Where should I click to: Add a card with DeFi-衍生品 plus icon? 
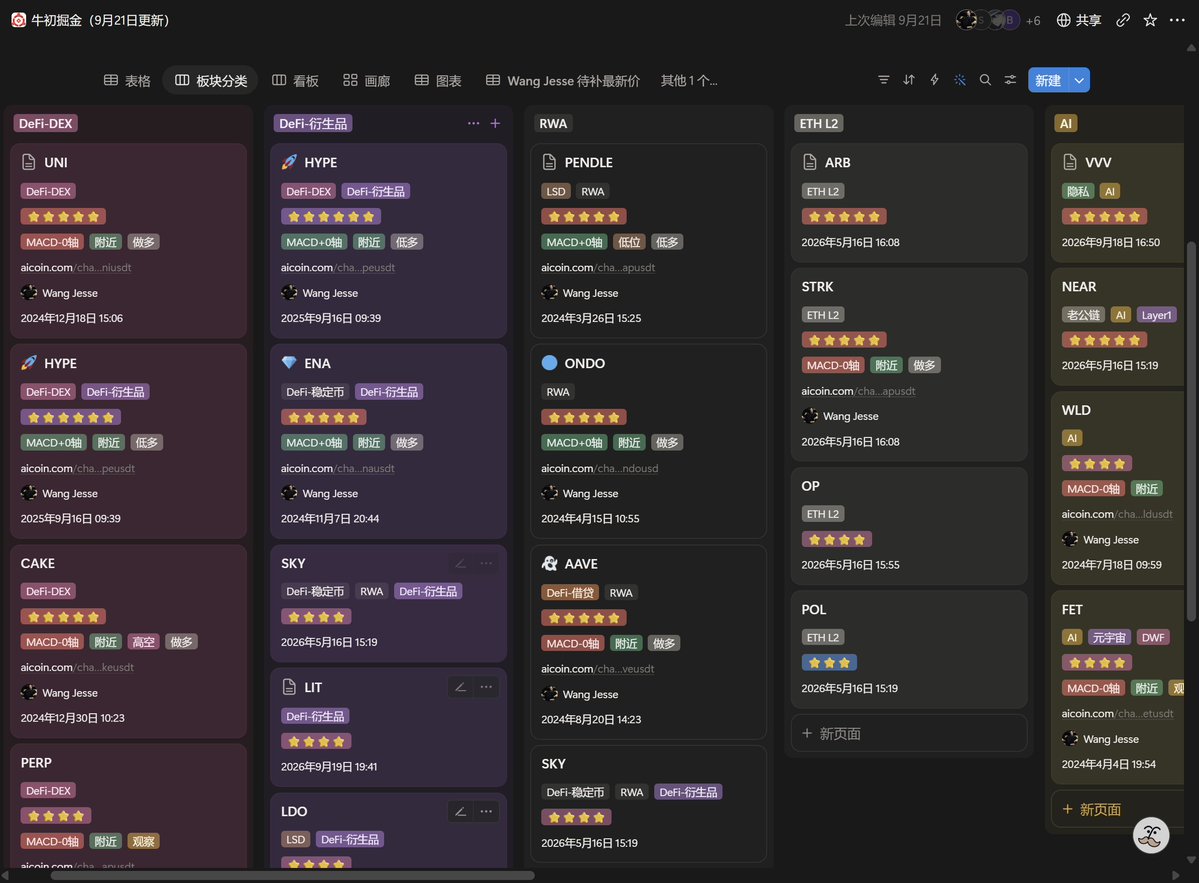[x=496, y=123]
